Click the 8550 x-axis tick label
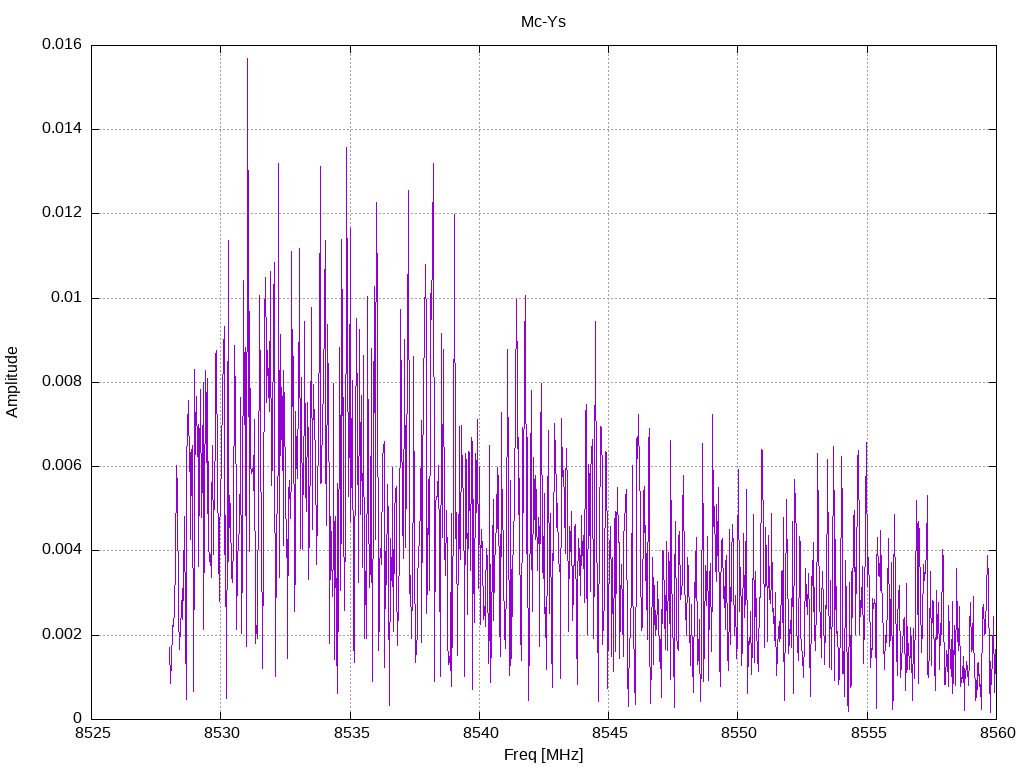Image resolution: width=1024 pixels, height=768 pixels. (x=737, y=733)
